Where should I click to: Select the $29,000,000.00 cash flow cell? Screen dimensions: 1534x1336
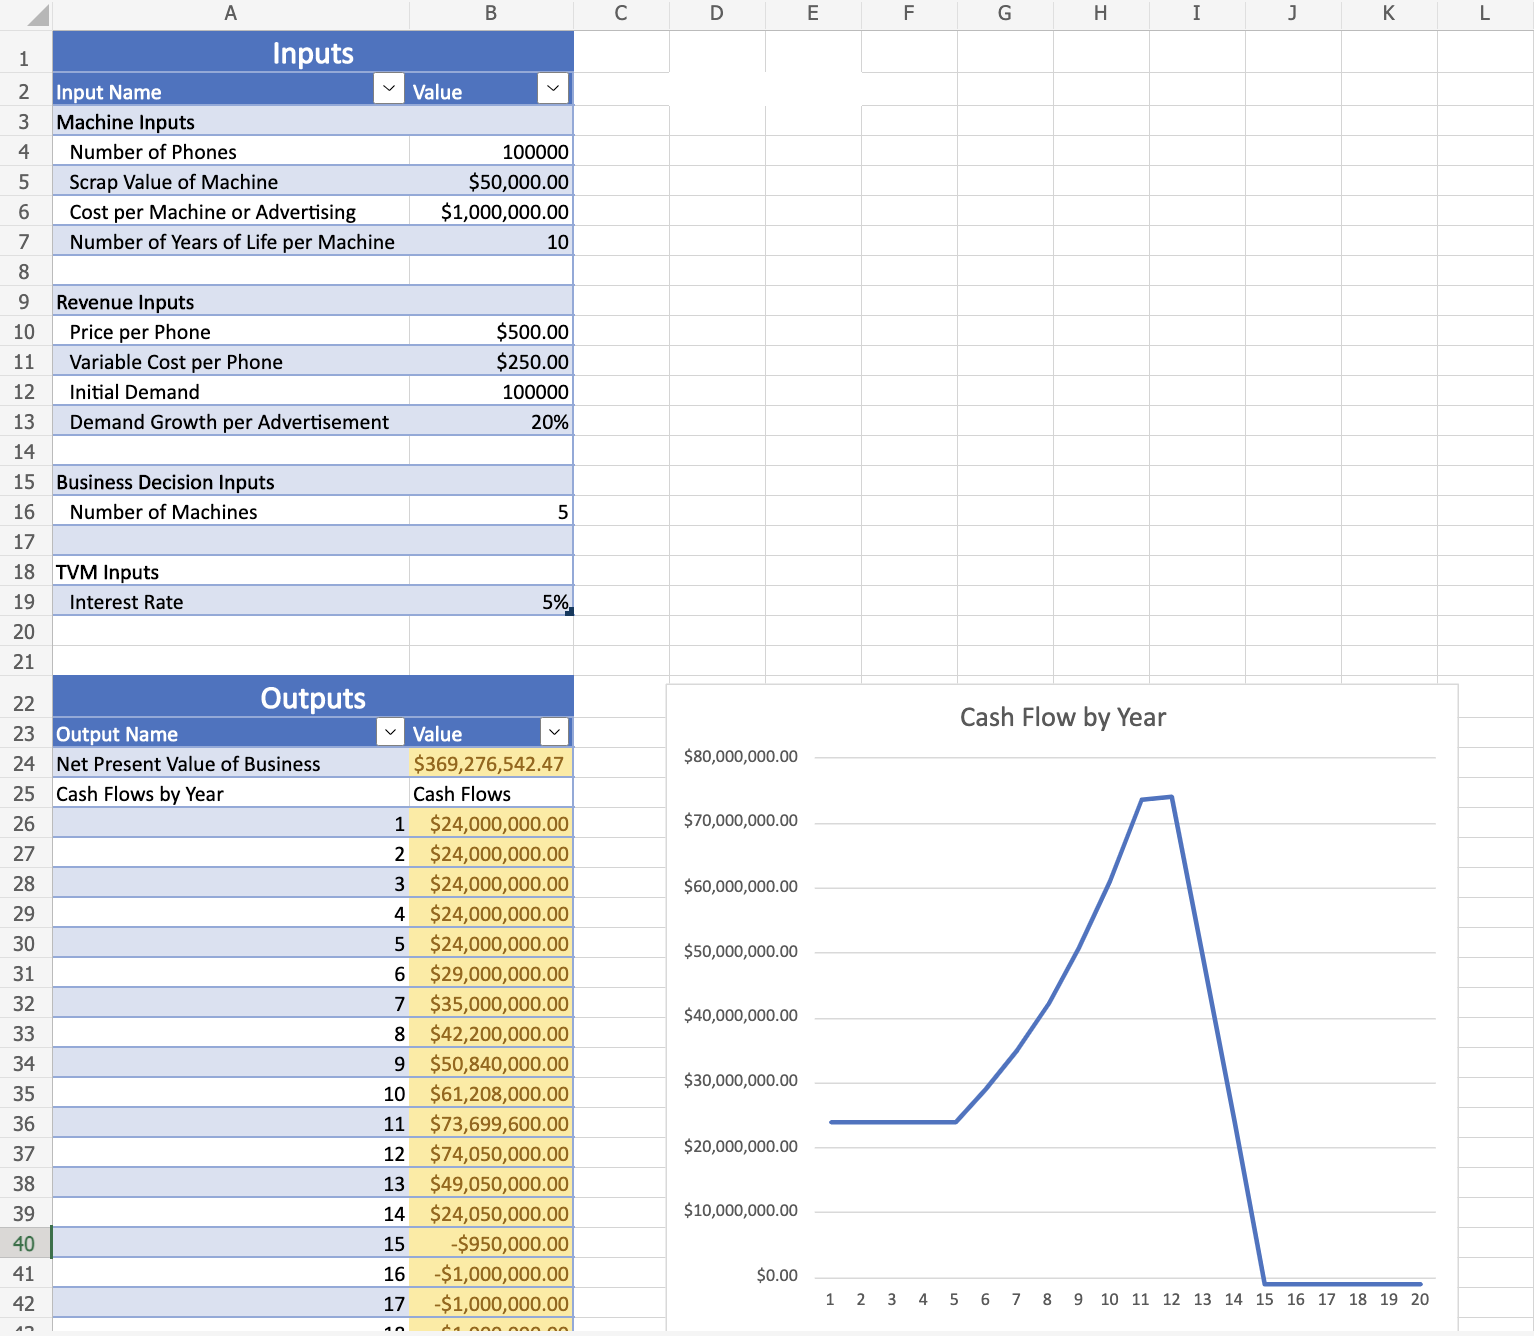click(x=491, y=973)
